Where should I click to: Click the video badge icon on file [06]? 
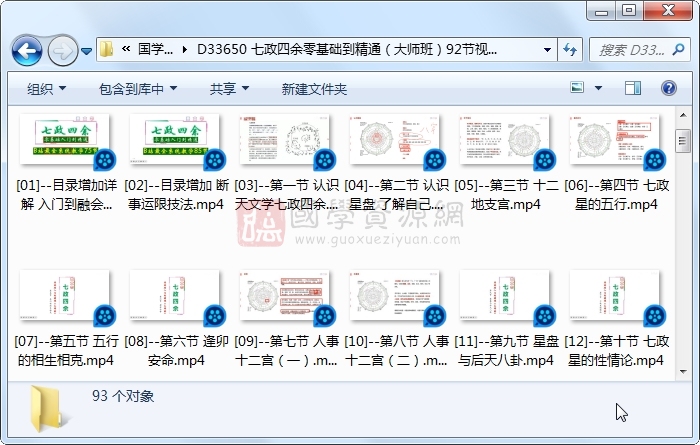pos(655,160)
